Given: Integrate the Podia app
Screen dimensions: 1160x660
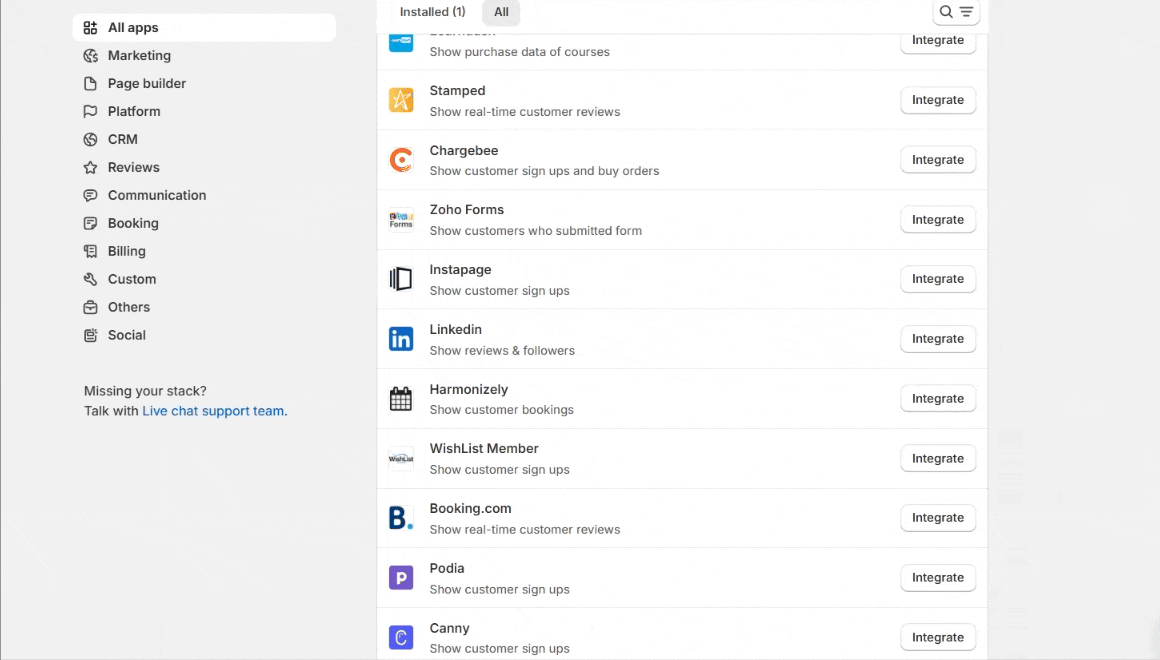Looking at the screenshot, I should [937, 578].
